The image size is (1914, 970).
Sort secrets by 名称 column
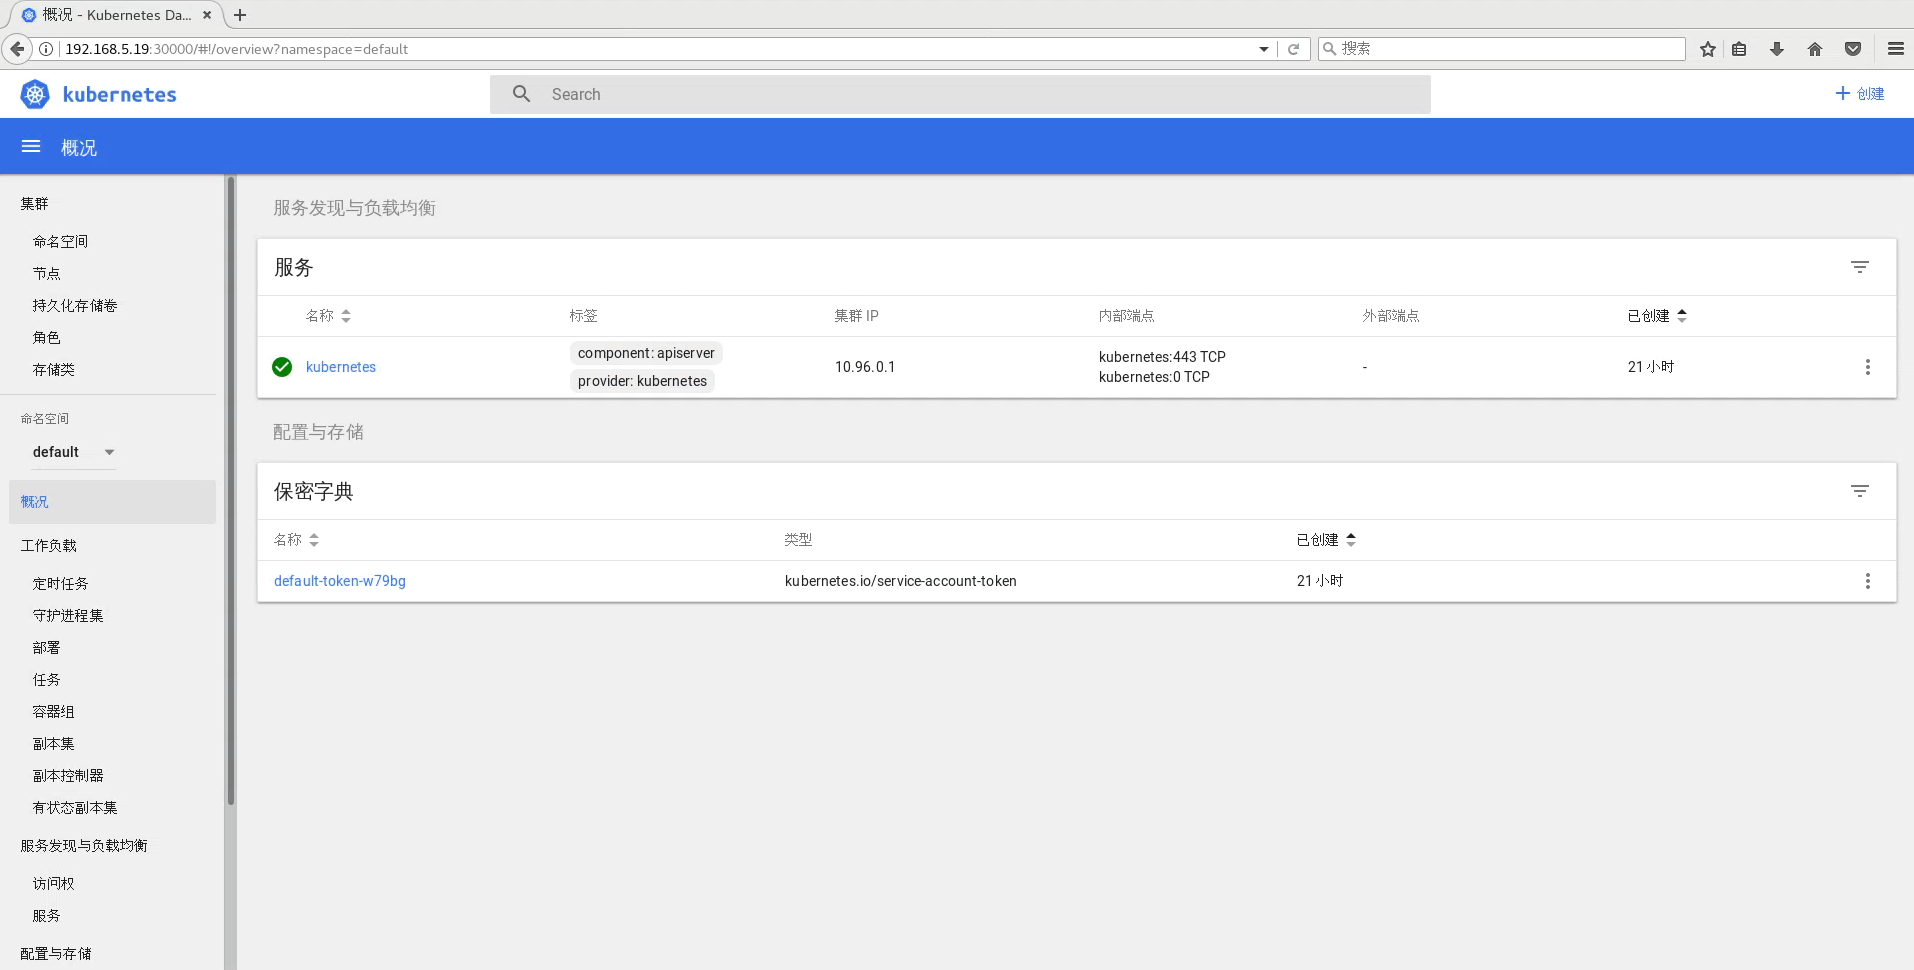click(296, 540)
